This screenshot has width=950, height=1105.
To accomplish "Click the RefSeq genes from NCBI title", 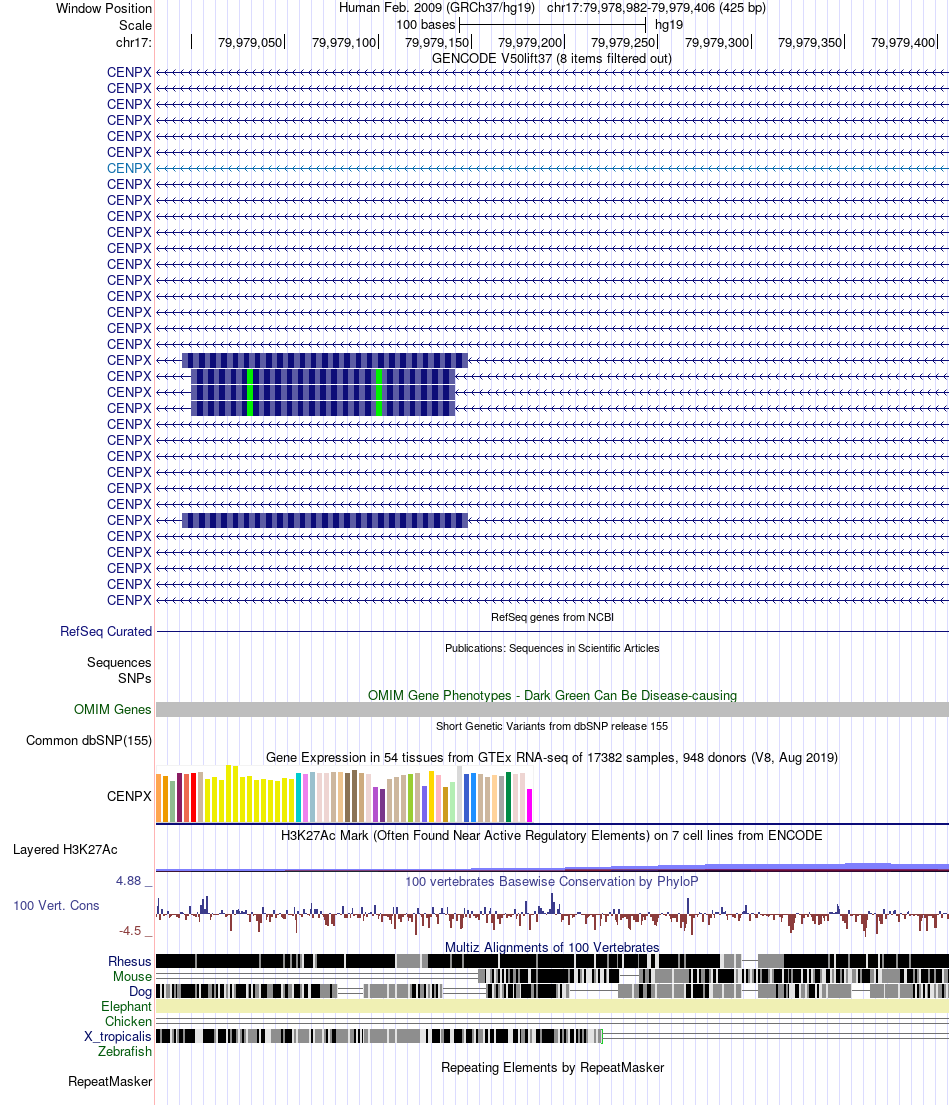I will pyautogui.click(x=553, y=617).
